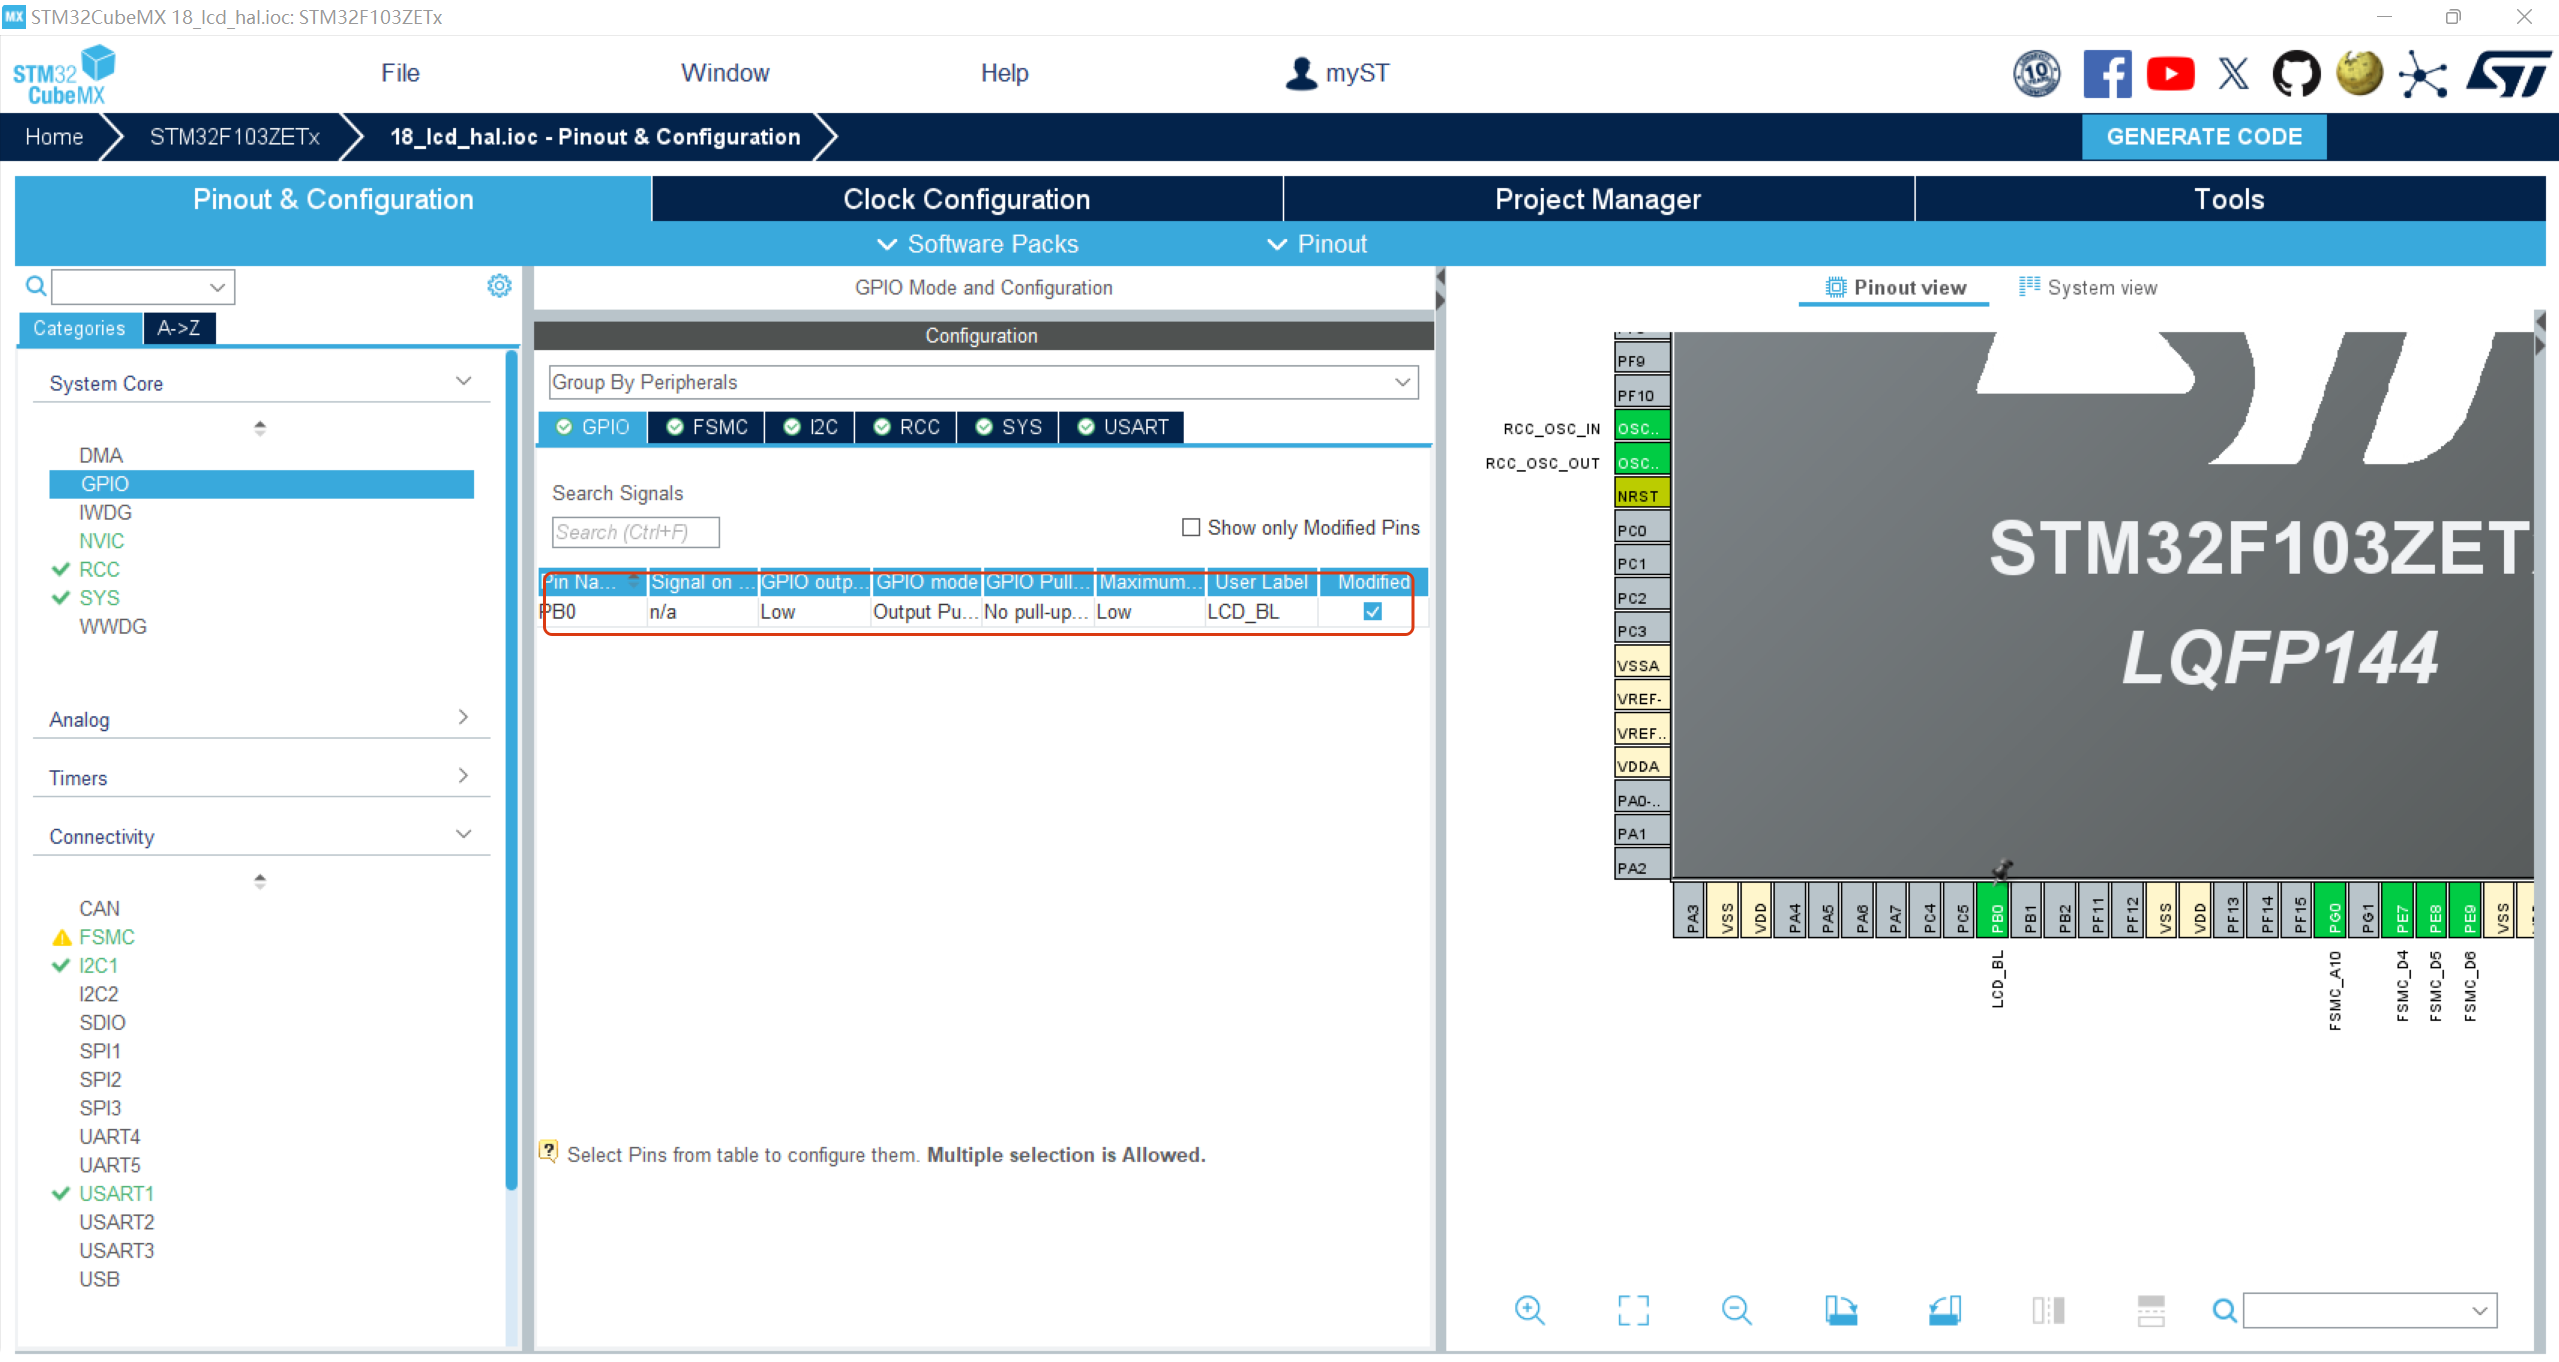The width and height of the screenshot is (2559, 1362).
Task: Click the fit-to-screen pinout icon
Action: click(x=1633, y=1310)
